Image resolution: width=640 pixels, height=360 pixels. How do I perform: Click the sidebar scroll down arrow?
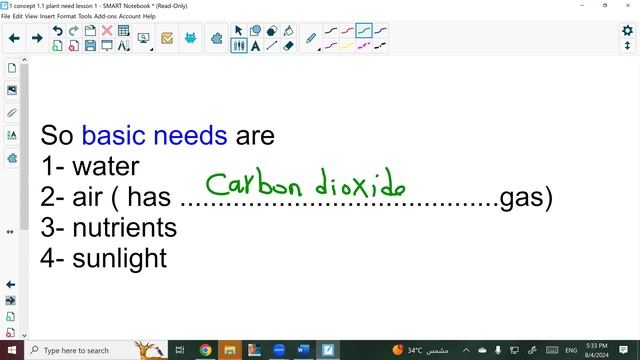[24, 336]
